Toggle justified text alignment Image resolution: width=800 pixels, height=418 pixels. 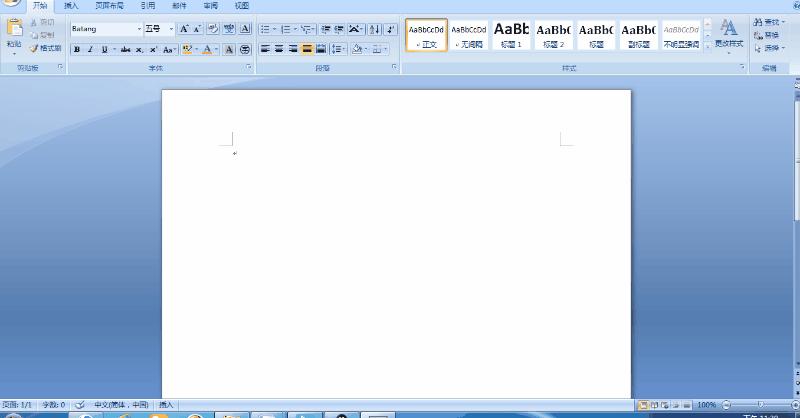click(x=307, y=49)
